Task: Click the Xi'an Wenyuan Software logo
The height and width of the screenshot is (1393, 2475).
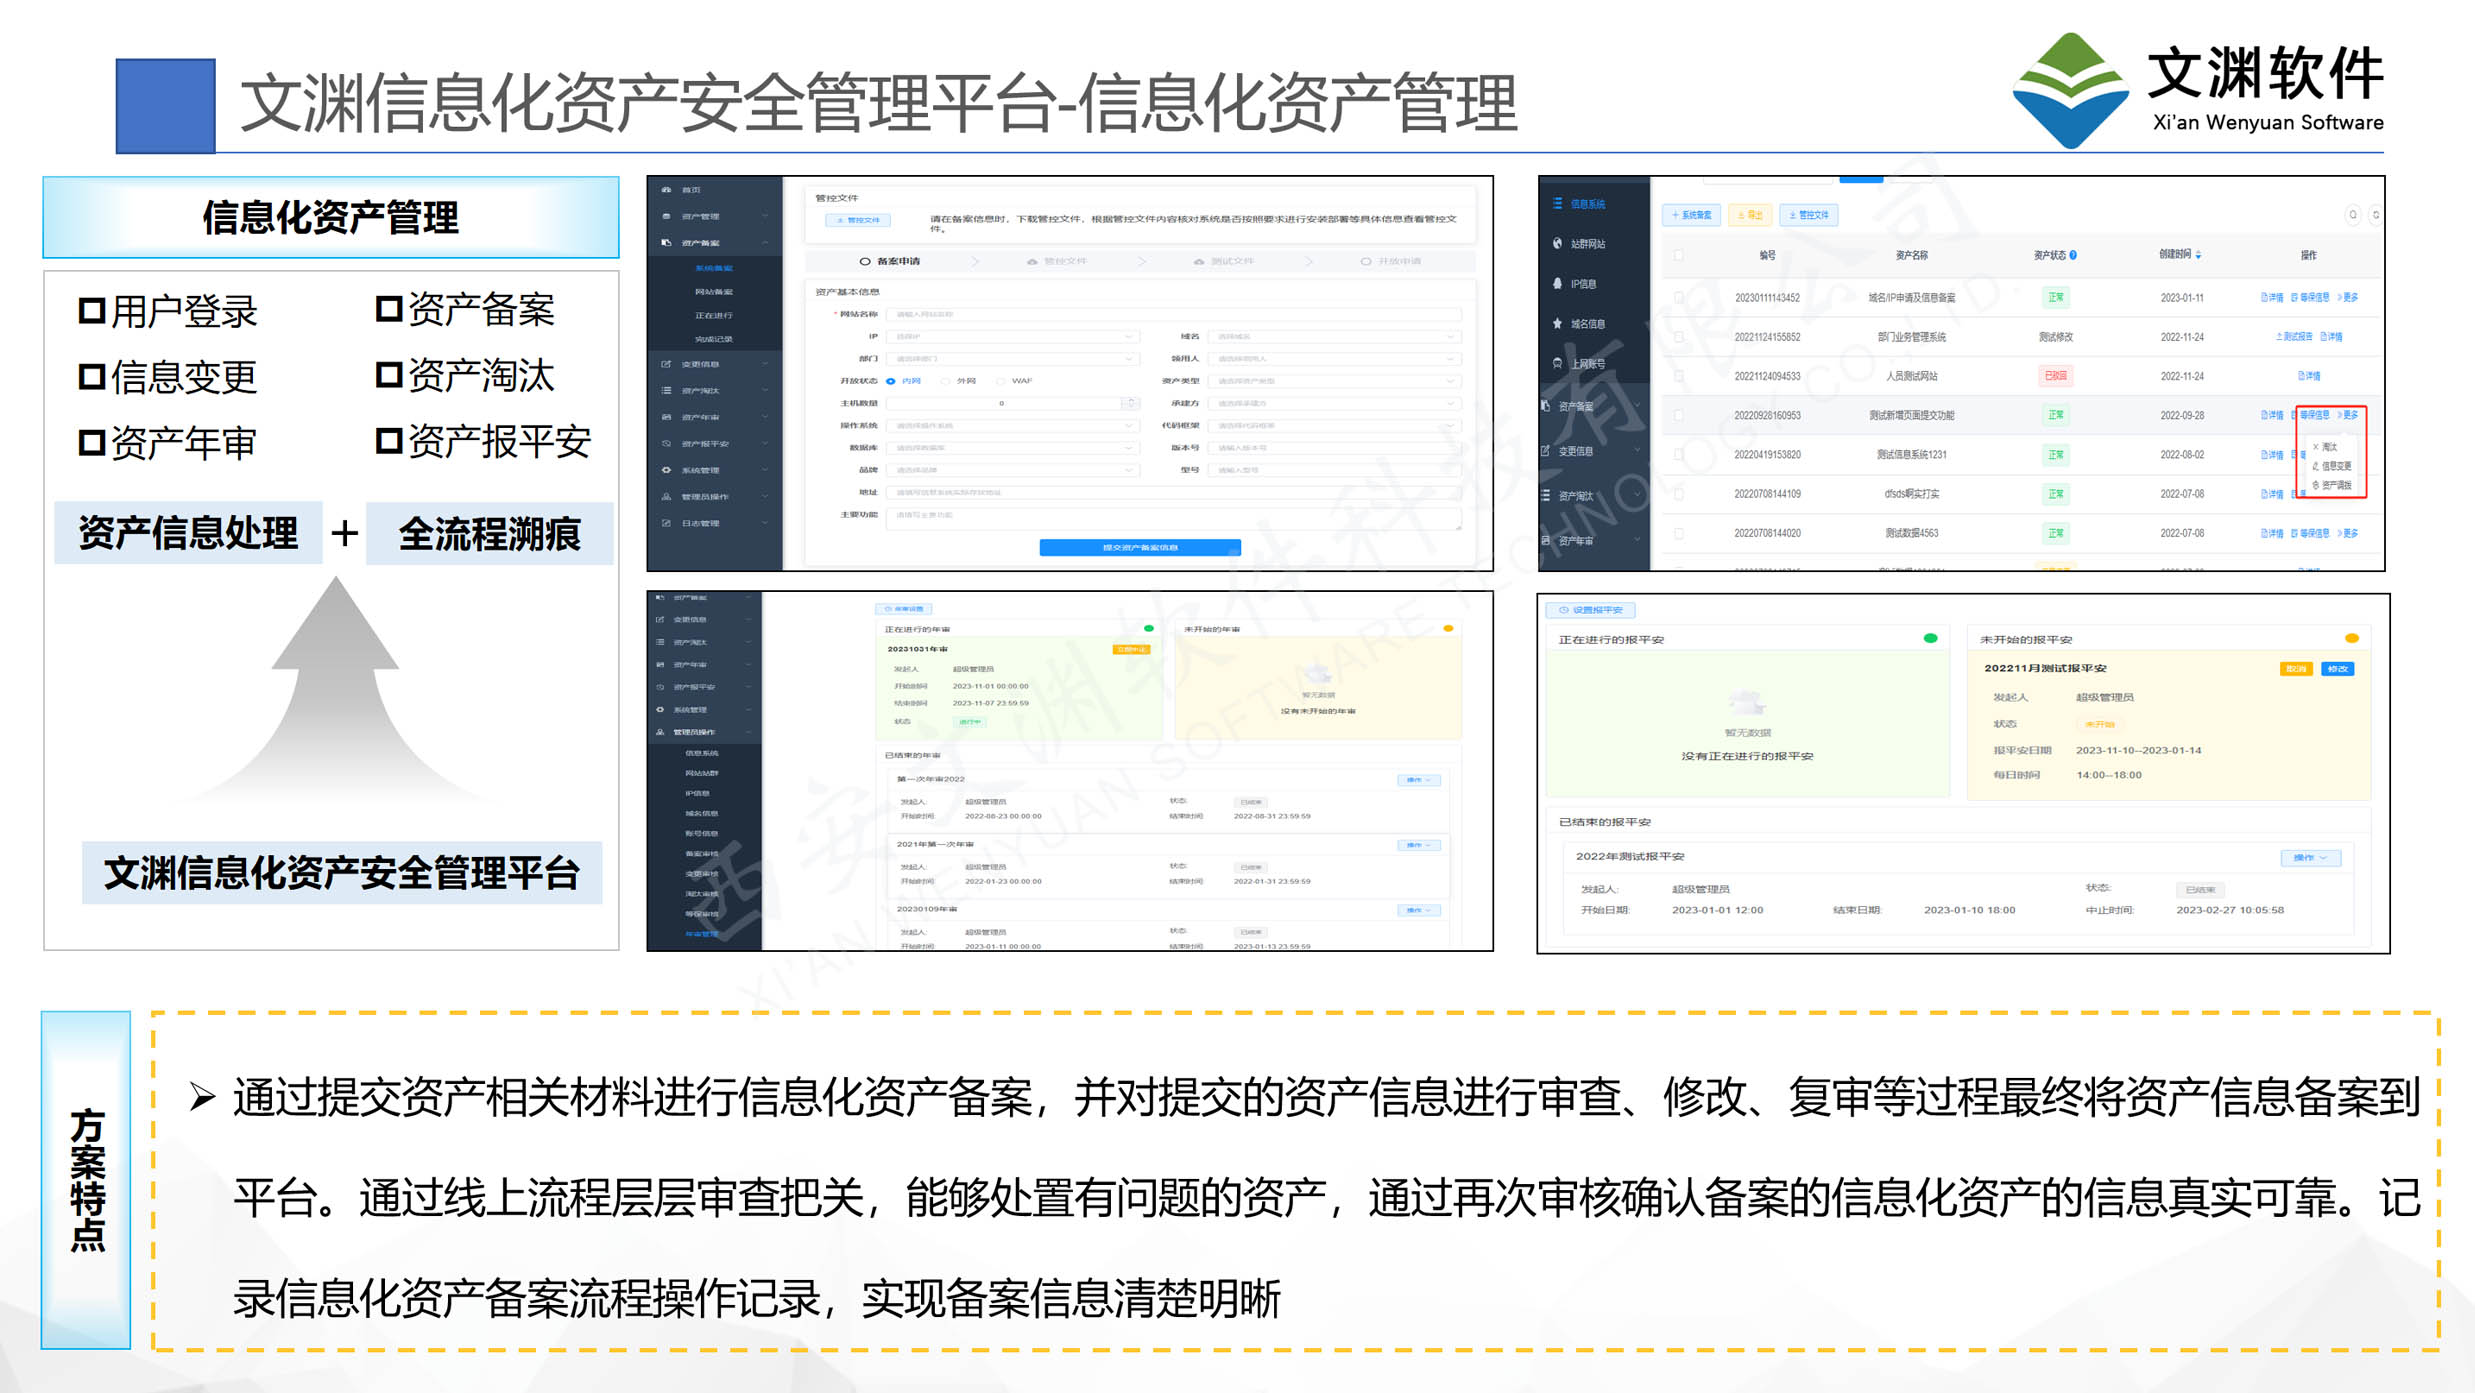Action: pyautogui.click(x=2198, y=90)
